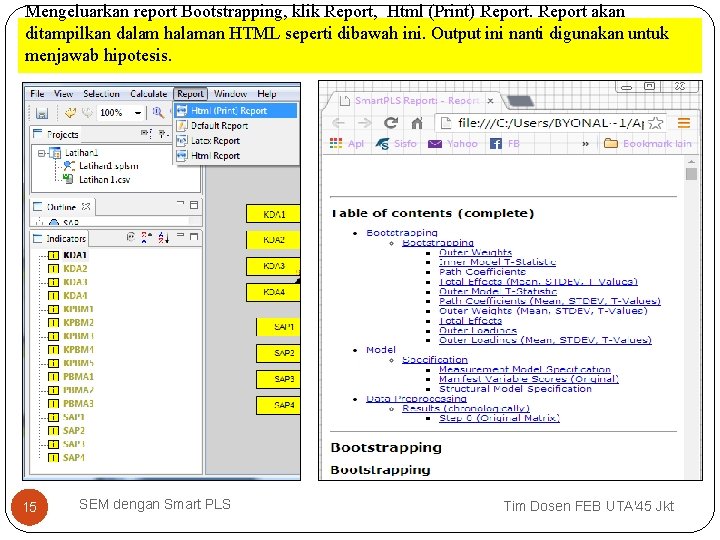Screen dimensions: 720x540
Task: Click the Outer Weights link
Action: click(475, 252)
